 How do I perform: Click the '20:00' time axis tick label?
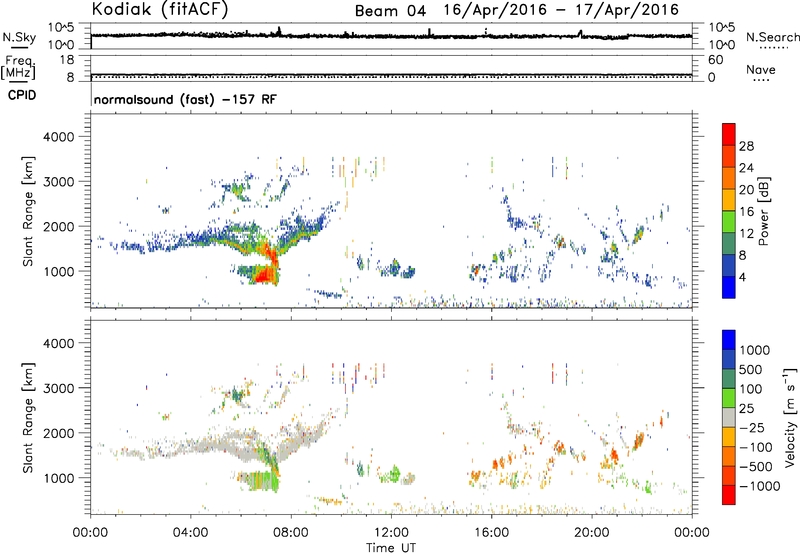click(x=592, y=533)
